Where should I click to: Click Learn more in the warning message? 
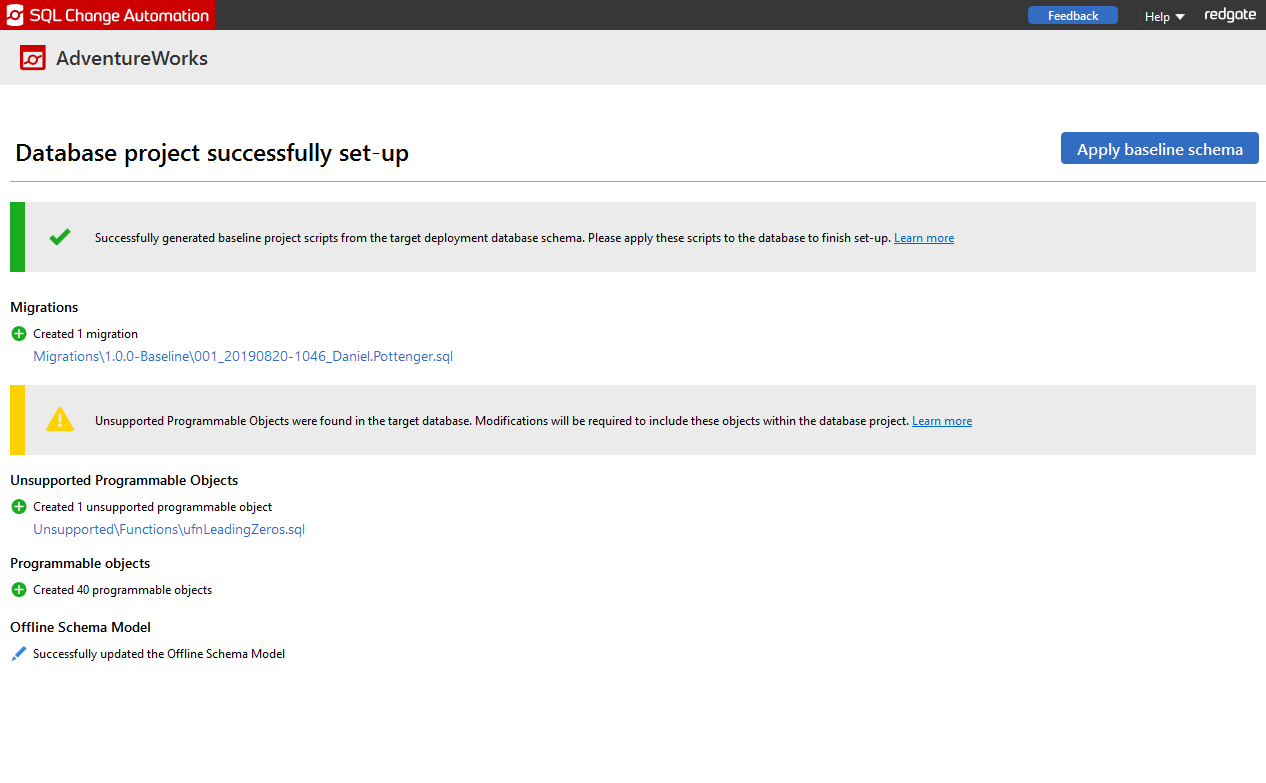tap(941, 421)
